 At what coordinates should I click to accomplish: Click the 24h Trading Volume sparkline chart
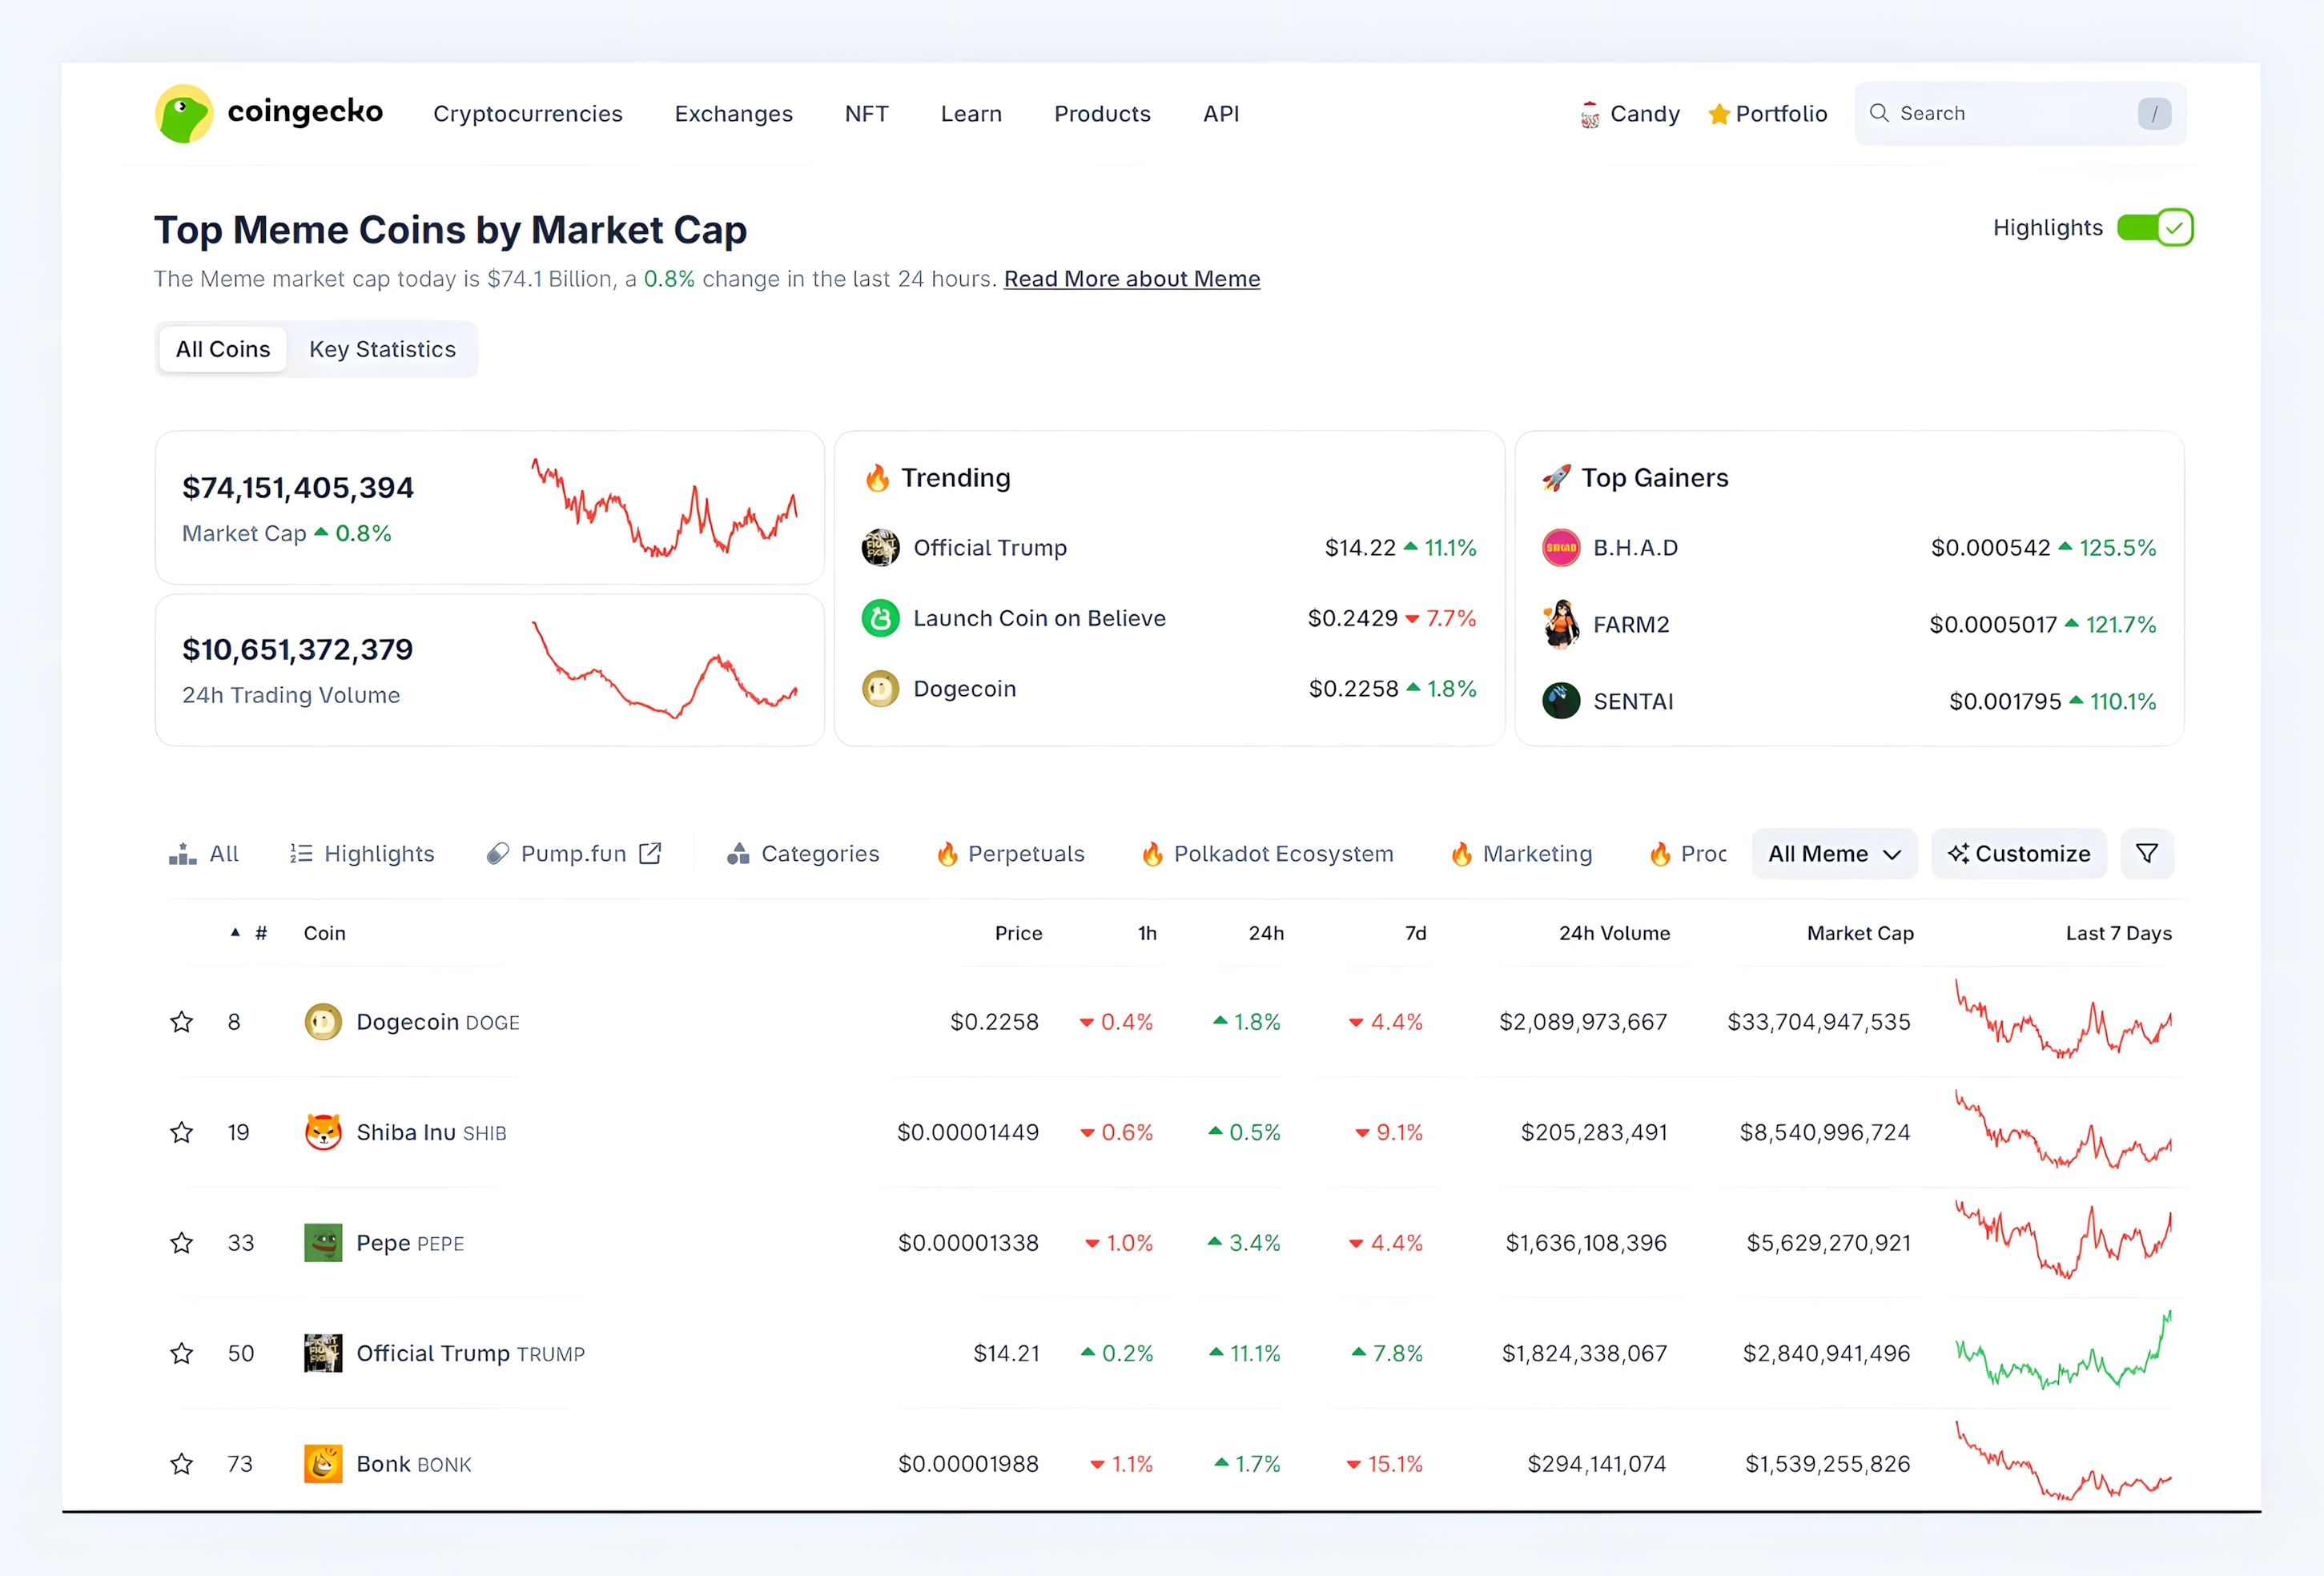pyautogui.click(x=664, y=669)
